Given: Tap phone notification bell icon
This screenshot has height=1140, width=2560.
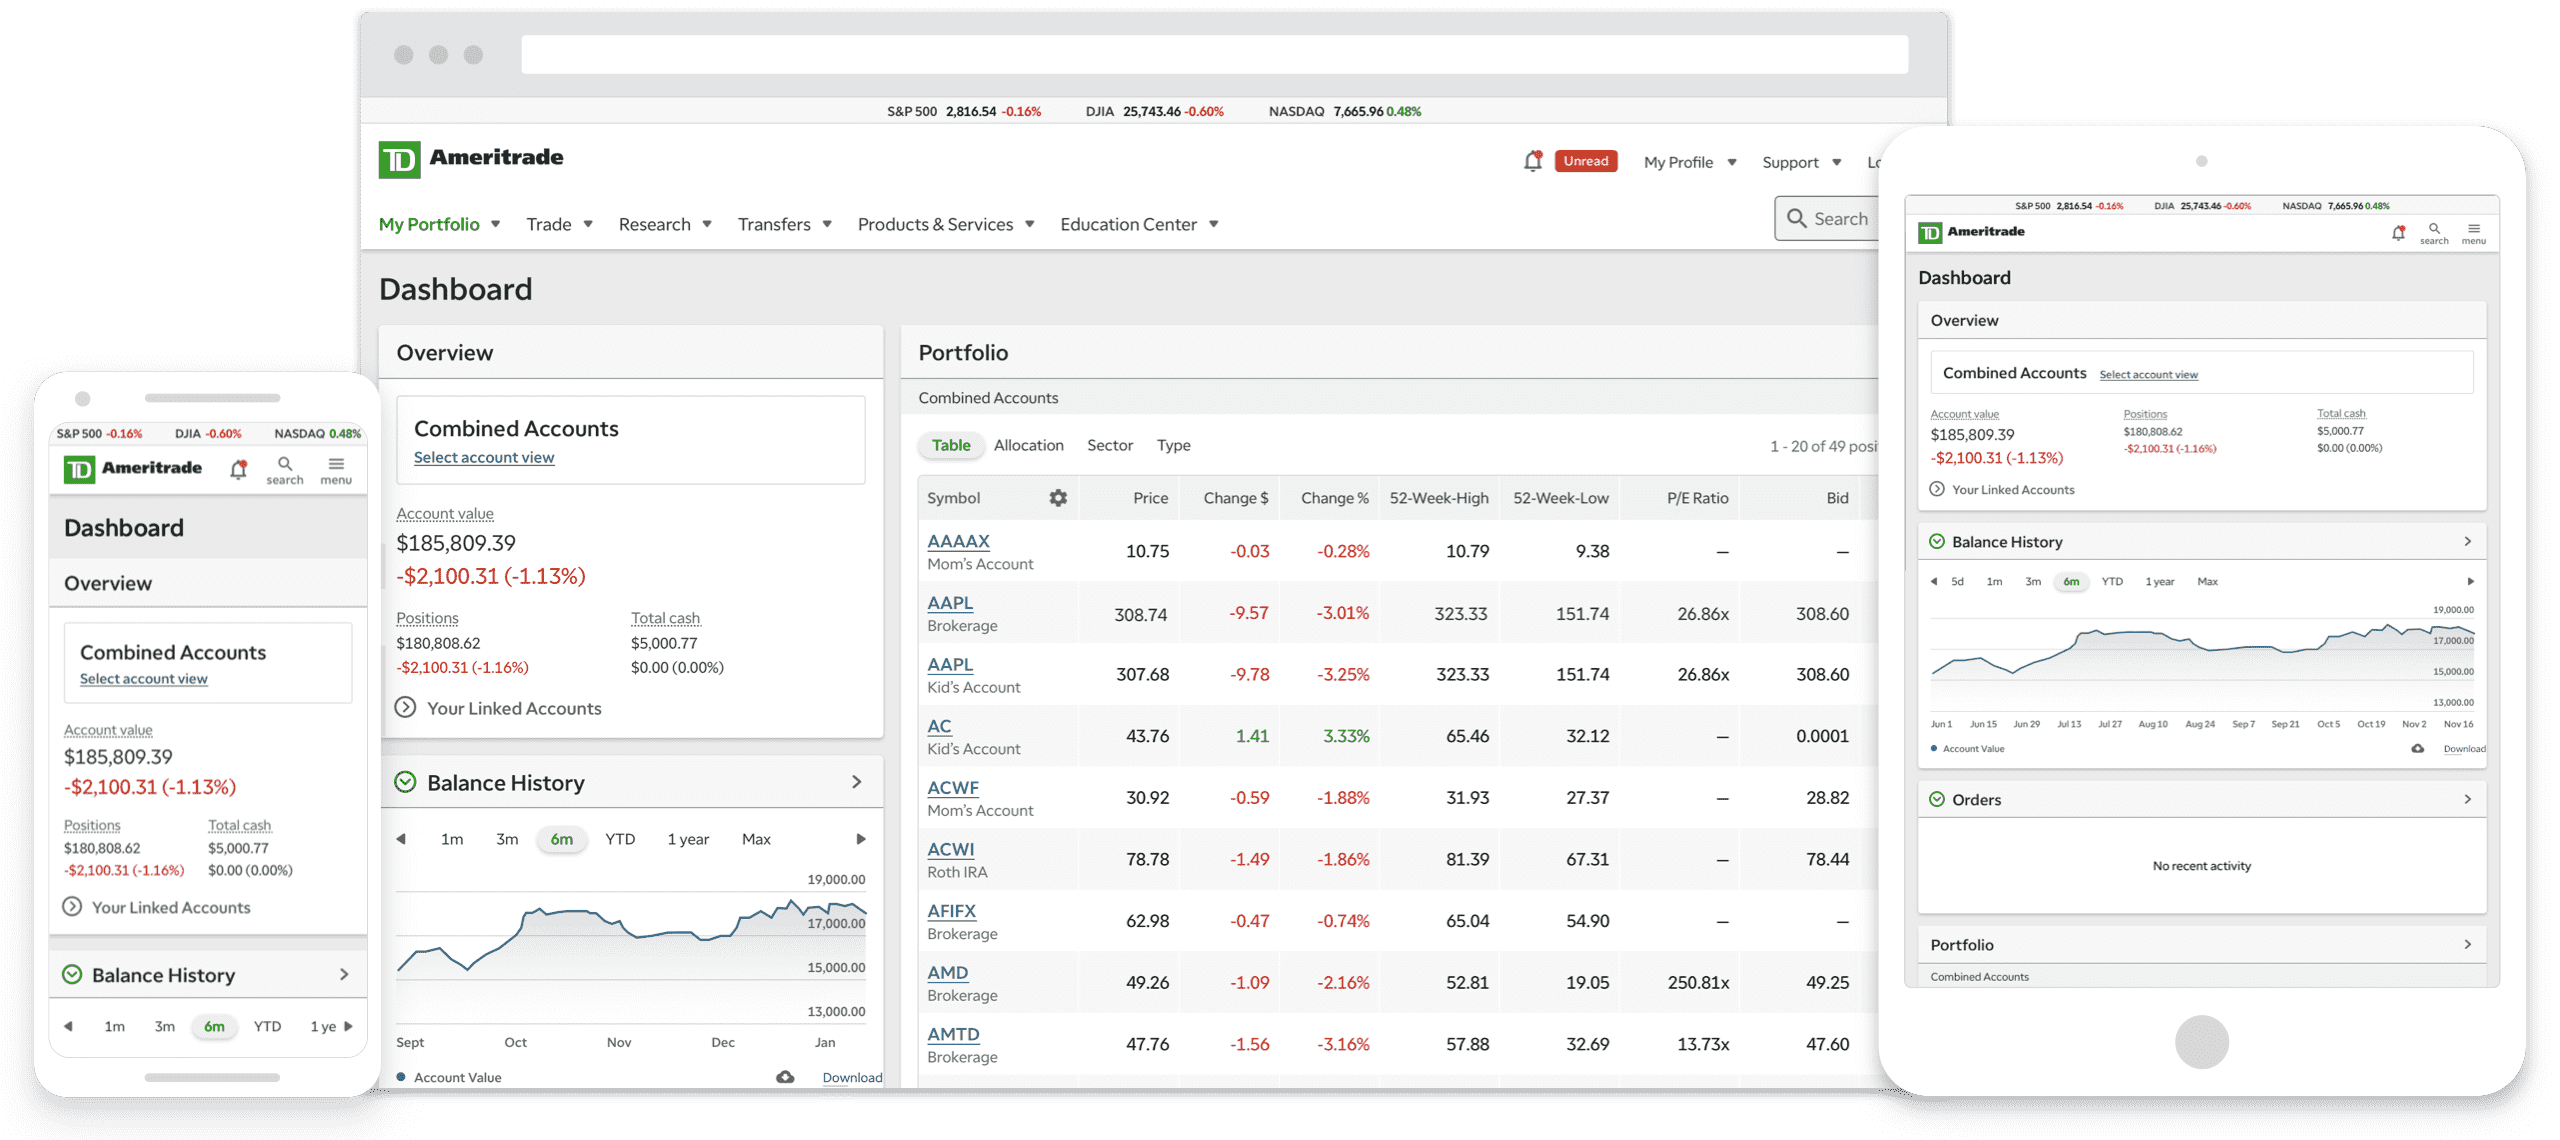Looking at the screenshot, I should pyautogui.click(x=238, y=469).
